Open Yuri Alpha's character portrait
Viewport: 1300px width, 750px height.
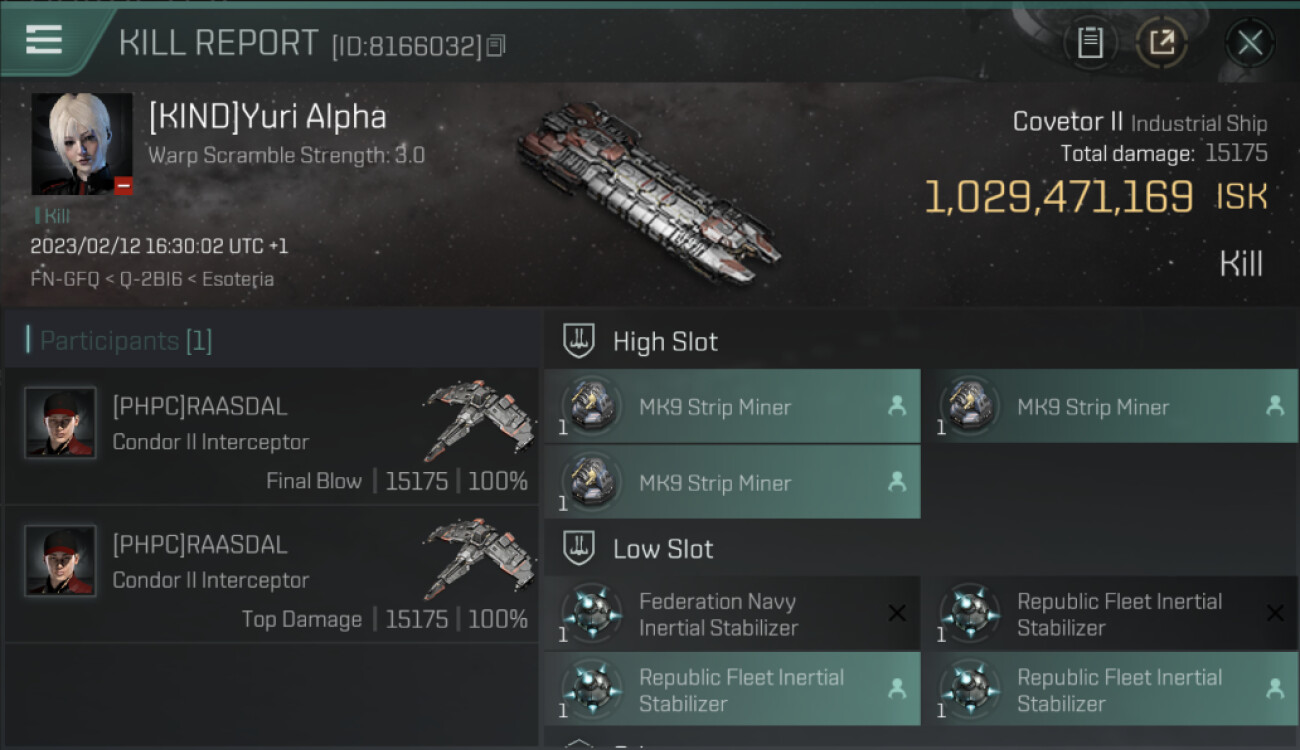pyautogui.click(x=81, y=144)
